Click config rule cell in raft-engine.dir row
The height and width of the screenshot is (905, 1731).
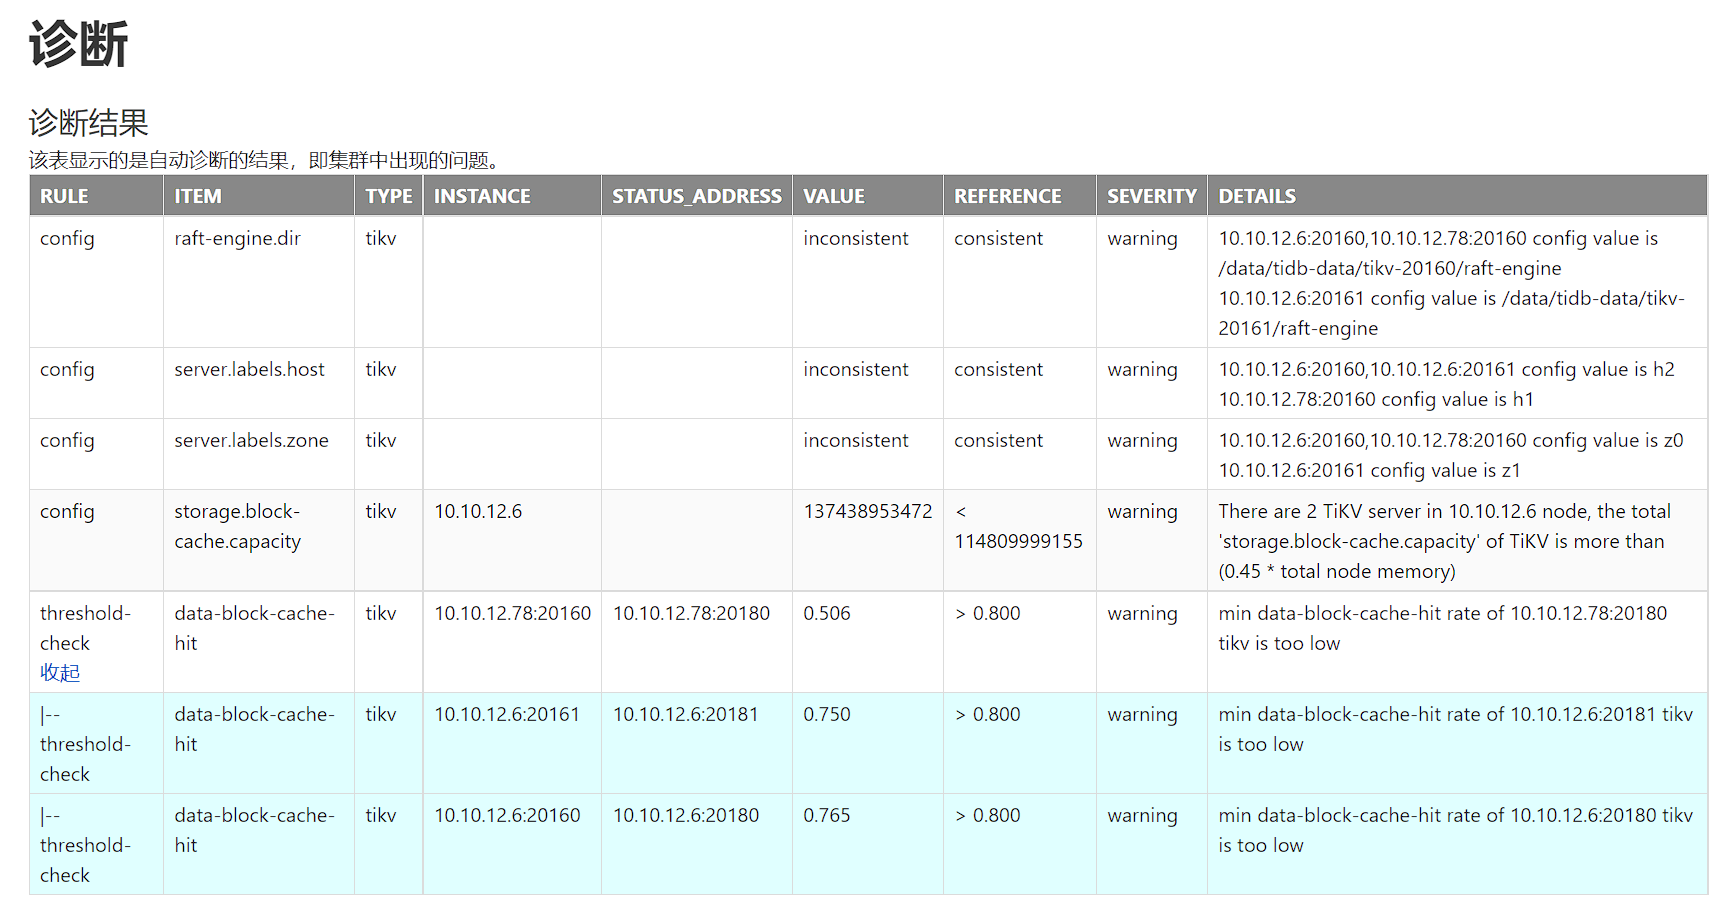click(x=67, y=239)
